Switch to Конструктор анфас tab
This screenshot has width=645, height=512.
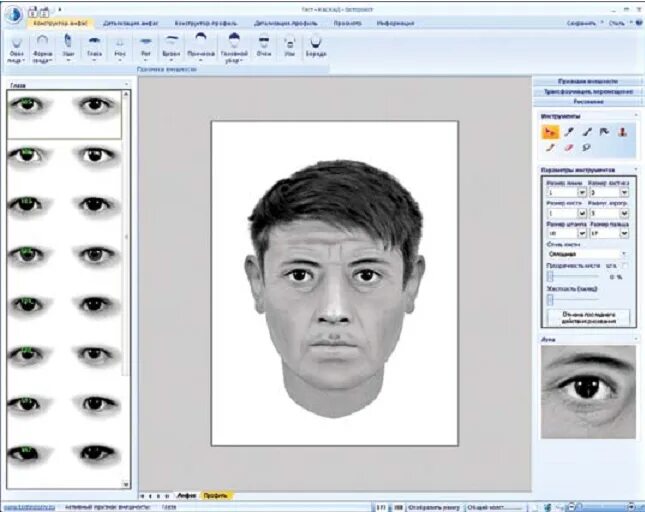(x=60, y=23)
